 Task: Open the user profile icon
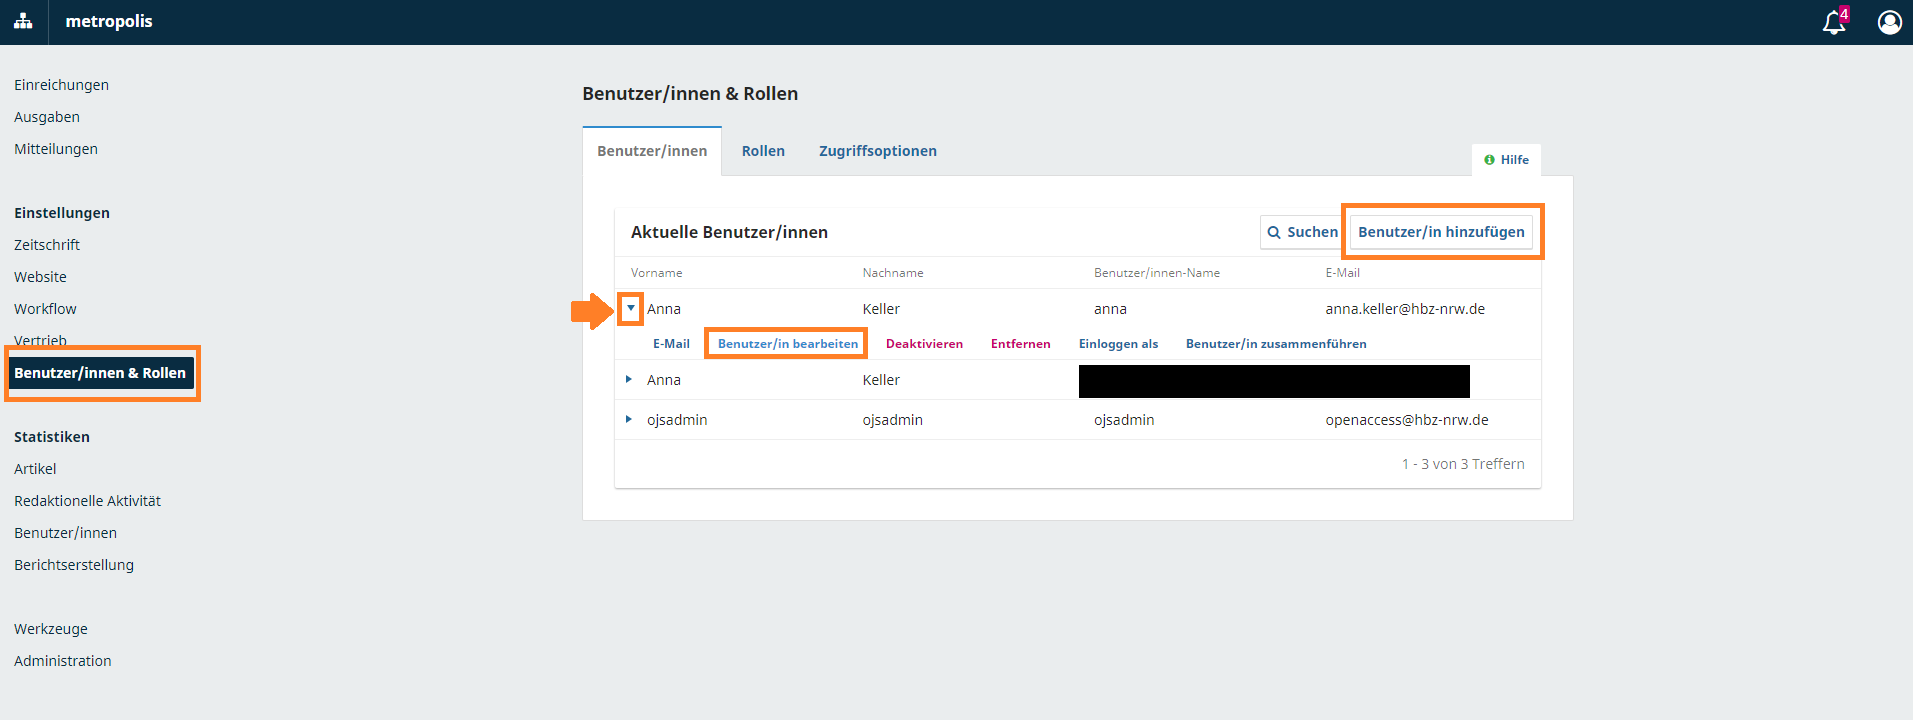[x=1889, y=22]
